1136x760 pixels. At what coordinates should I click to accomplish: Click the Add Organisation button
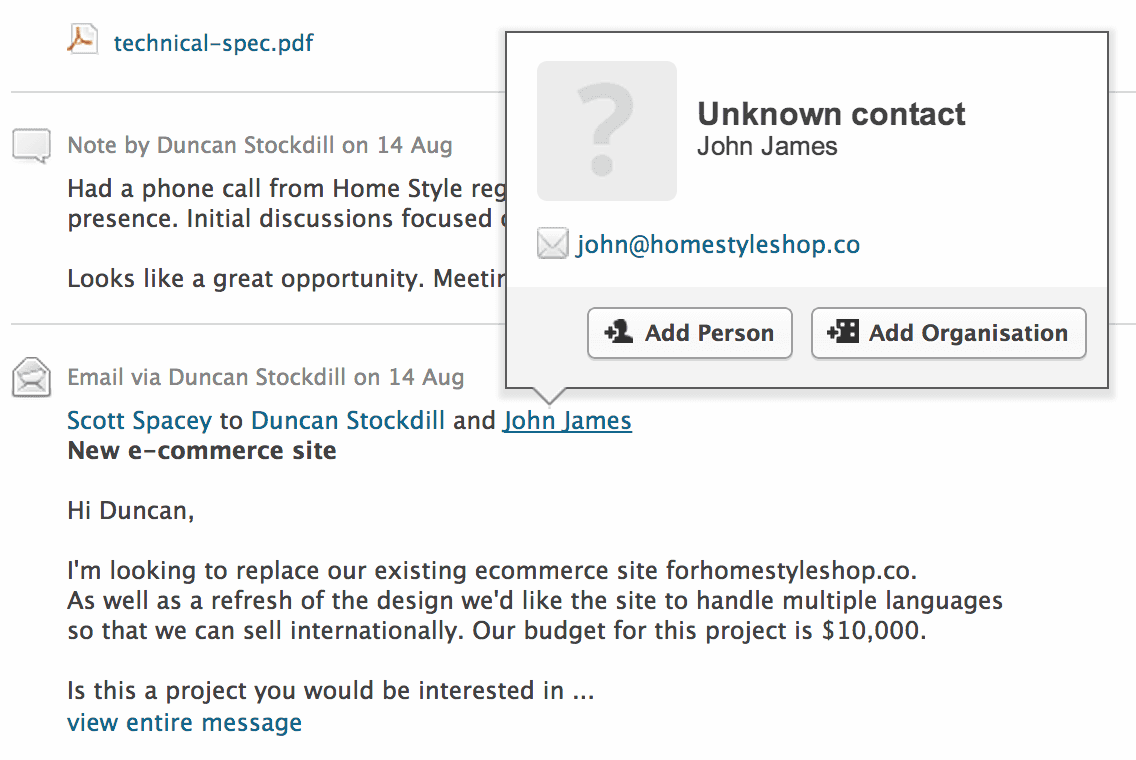[948, 333]
